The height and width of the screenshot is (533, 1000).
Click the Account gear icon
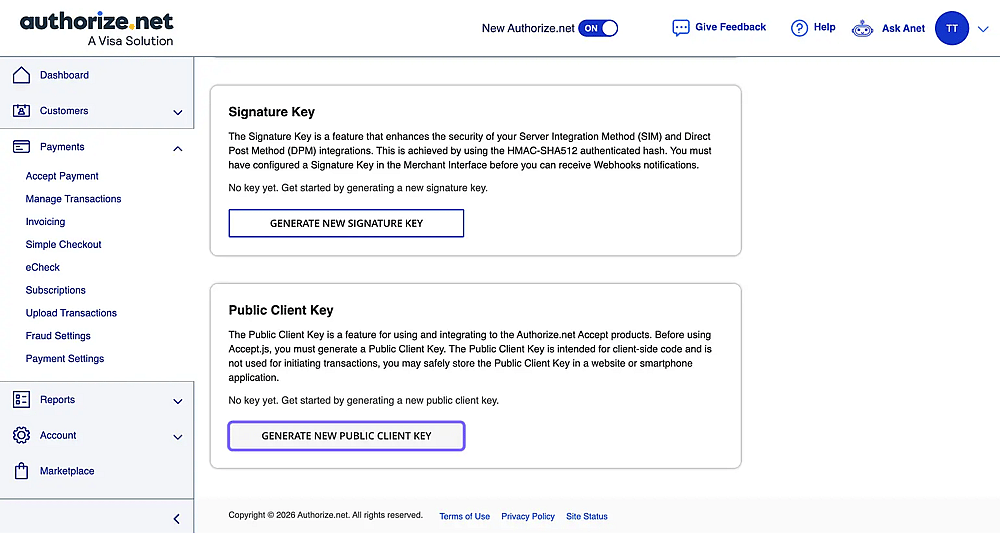click(x=21, y=435)
